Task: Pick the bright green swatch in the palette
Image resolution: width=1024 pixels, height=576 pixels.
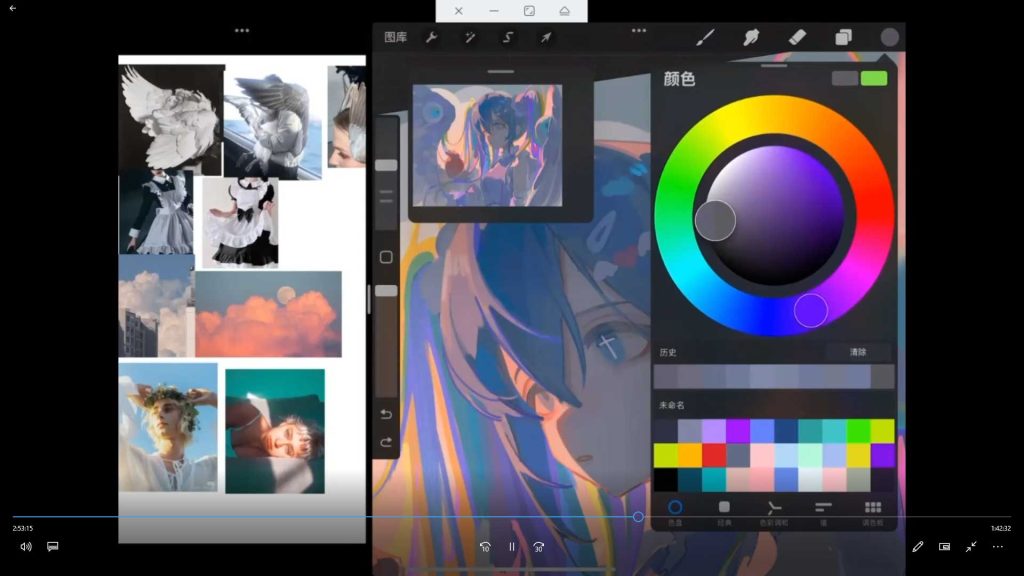Action: point(858,431)
